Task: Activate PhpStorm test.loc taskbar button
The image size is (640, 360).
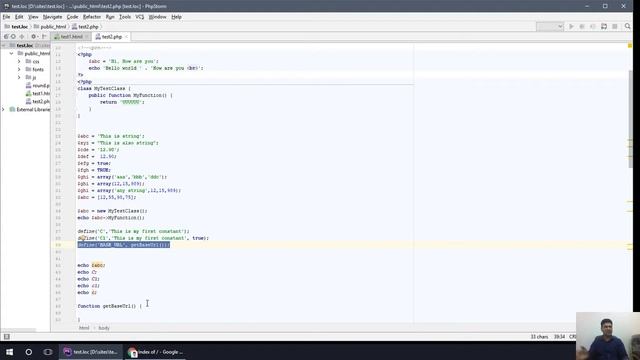Action: click(91, 352)
